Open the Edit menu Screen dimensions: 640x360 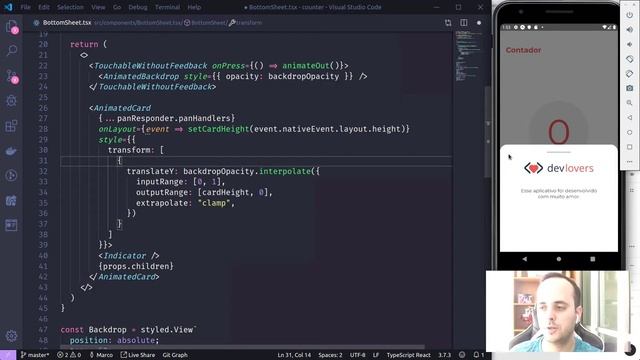coord(44,7)
